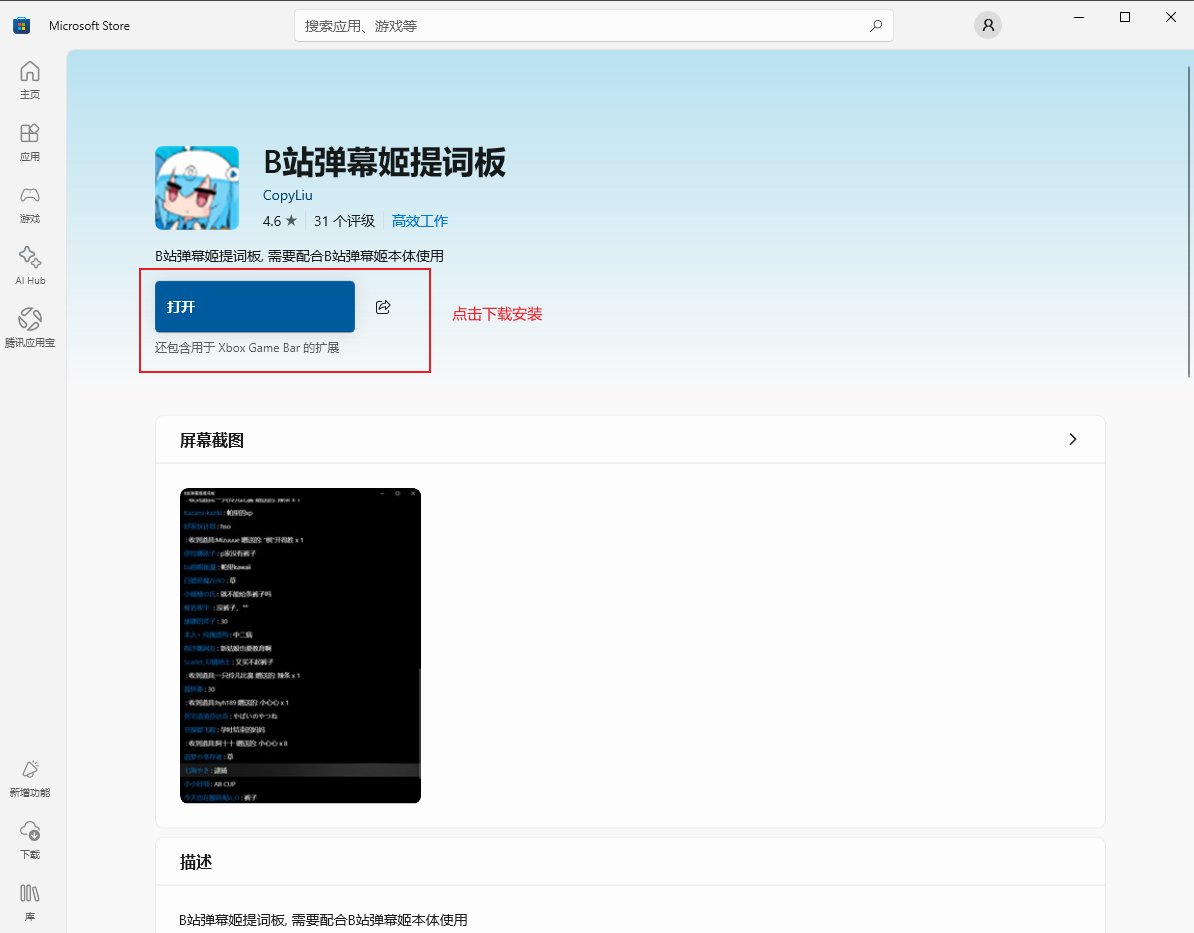1194x933 pixels.
Task: Open the app screenshot thumbnail
Action: (x=300, y=645)
